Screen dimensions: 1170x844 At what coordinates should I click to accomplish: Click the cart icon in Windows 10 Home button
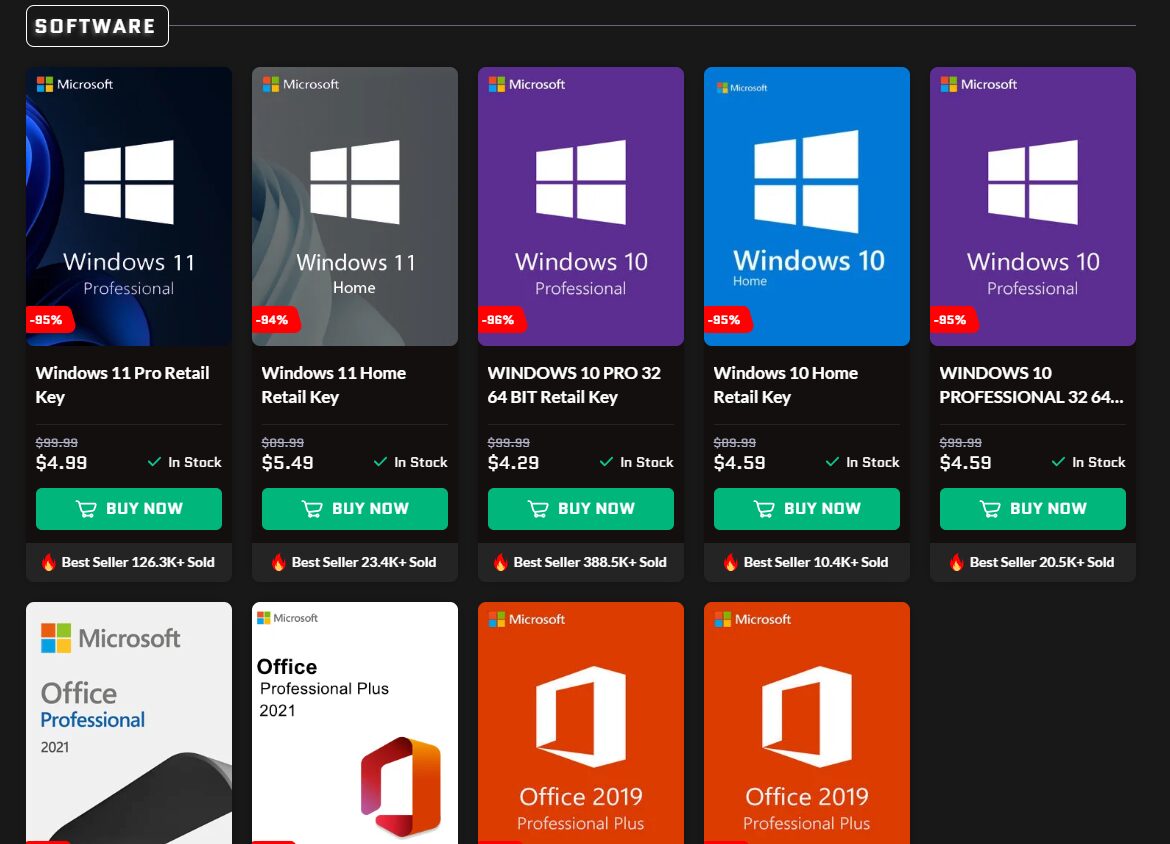(764, 509)
